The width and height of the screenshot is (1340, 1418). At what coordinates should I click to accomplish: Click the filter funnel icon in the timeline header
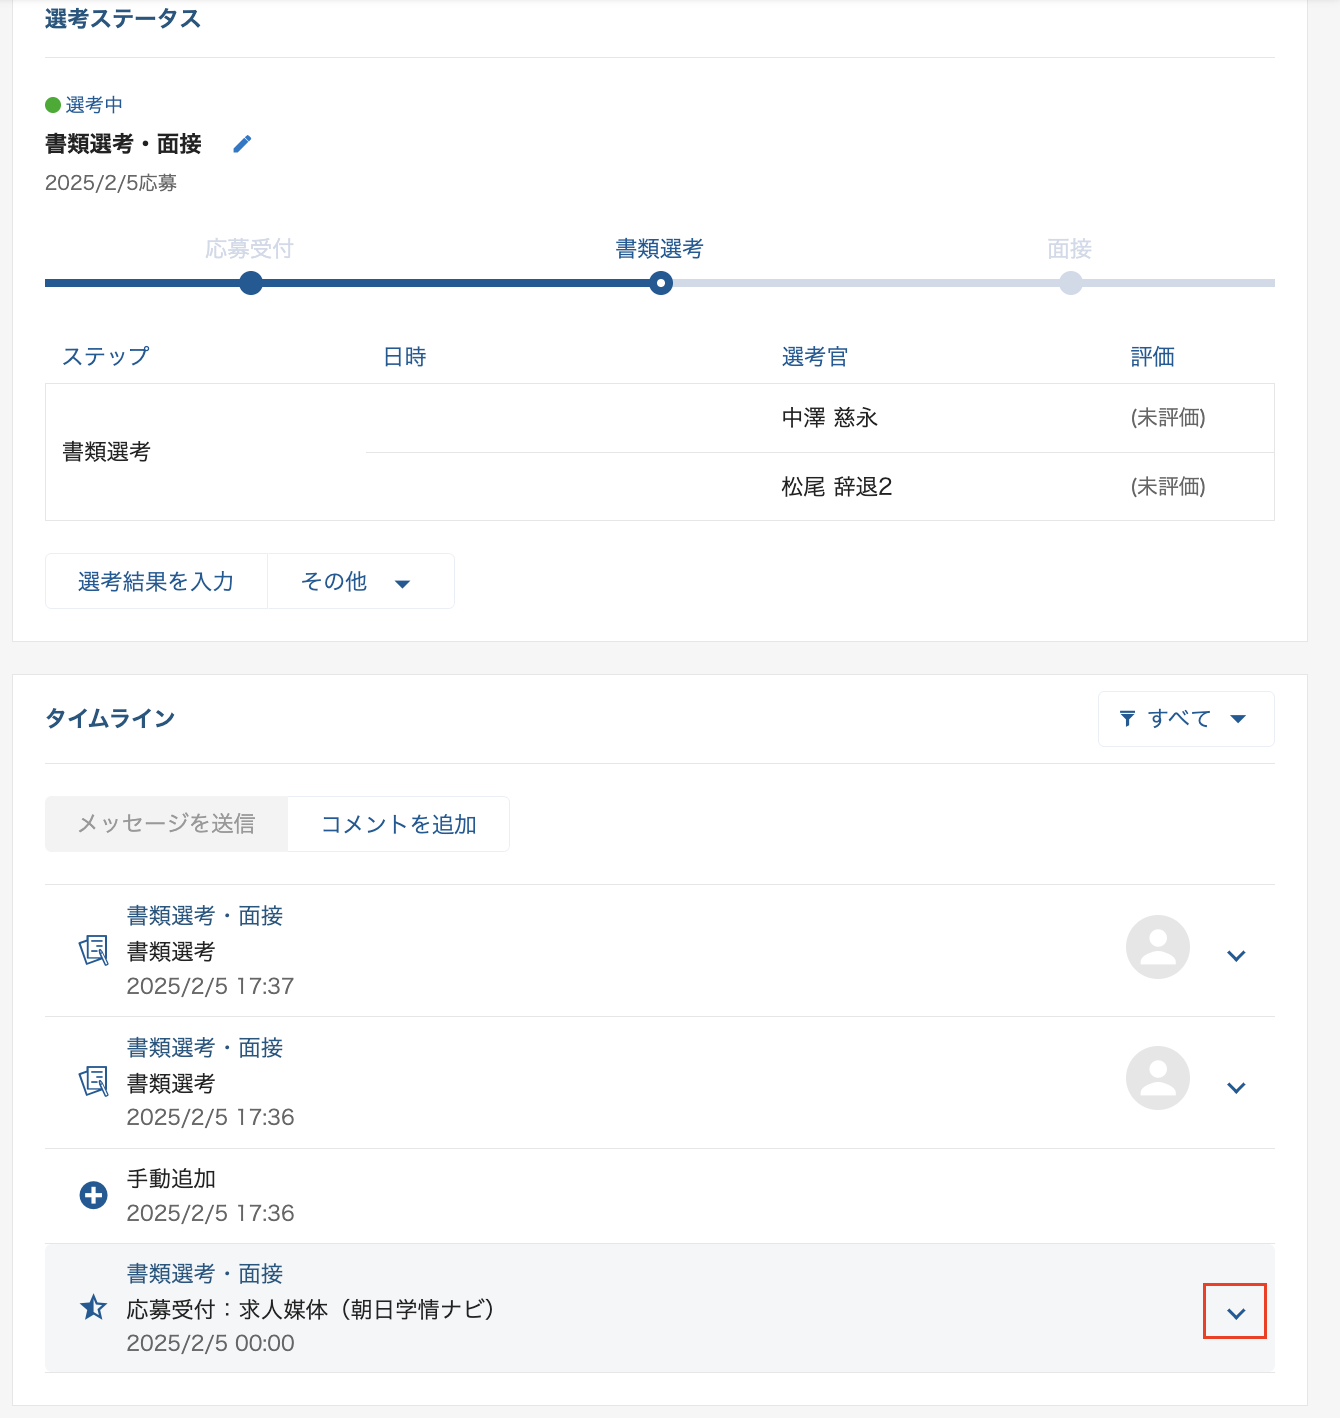click(1127, 718)
